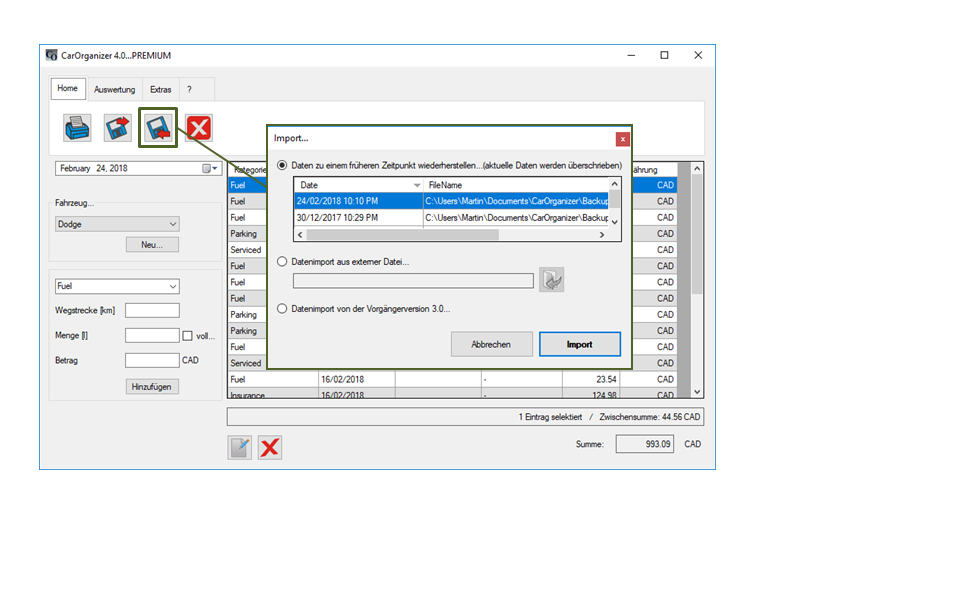Click the Wegstrecke [km] input field
Viewport: 960px width, 600px height.
click(152, 311)
